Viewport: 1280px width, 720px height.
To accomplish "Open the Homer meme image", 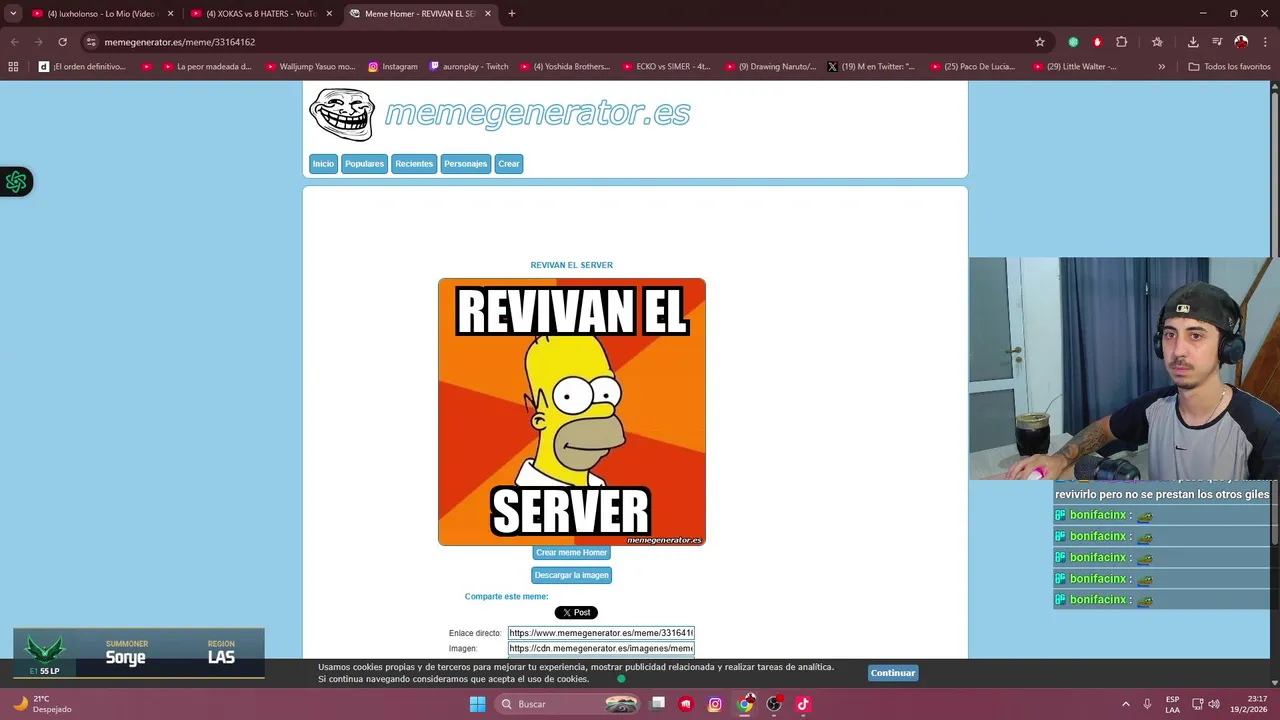I will pyautogui.click(x=572, y=412).
